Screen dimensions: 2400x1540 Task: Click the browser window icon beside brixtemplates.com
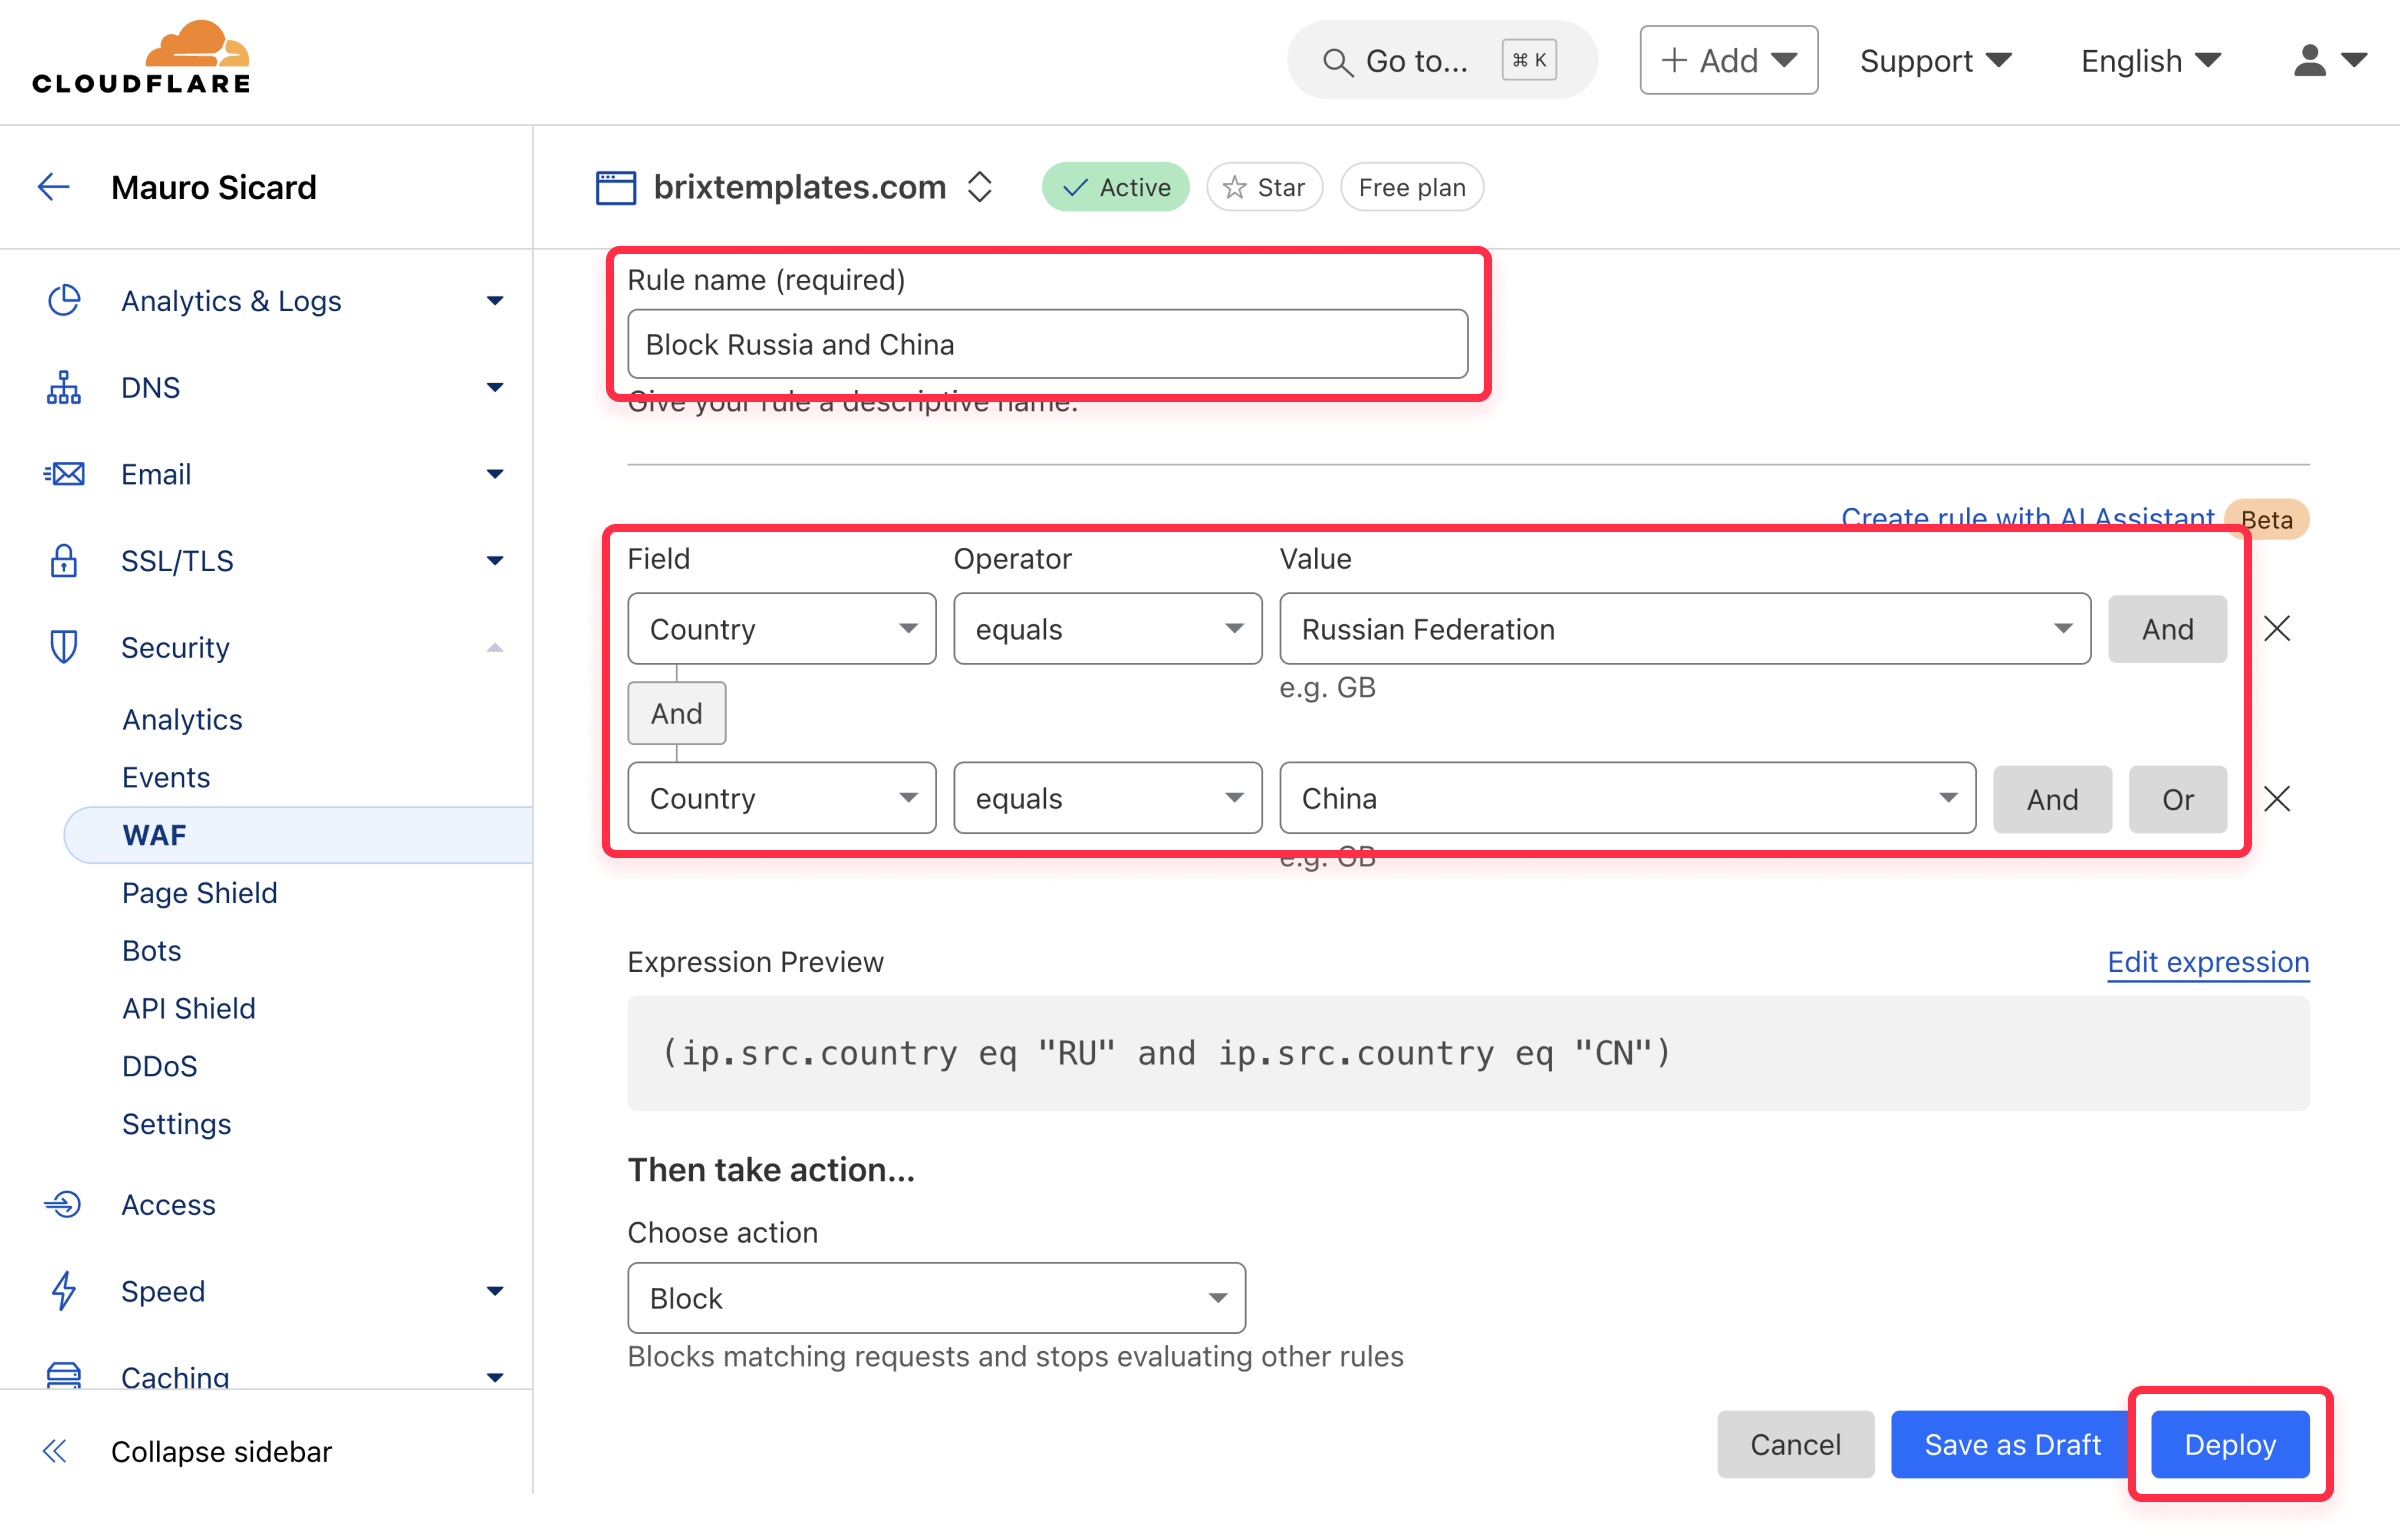click(x=616, y=187)
